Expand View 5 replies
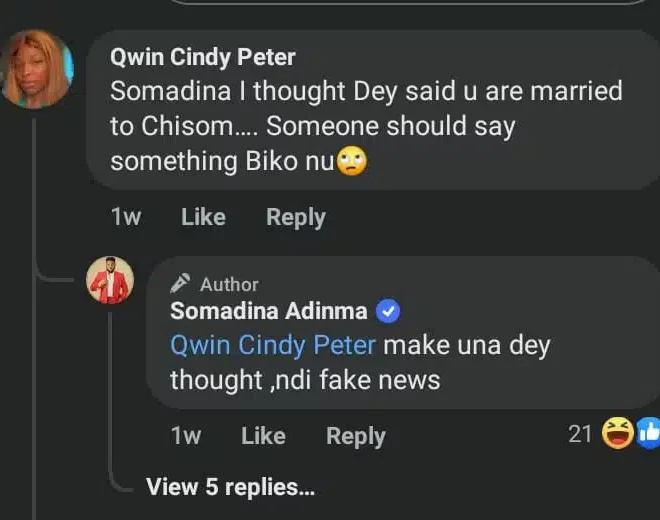The image size is (660, 520). click(x=230, y=487)
